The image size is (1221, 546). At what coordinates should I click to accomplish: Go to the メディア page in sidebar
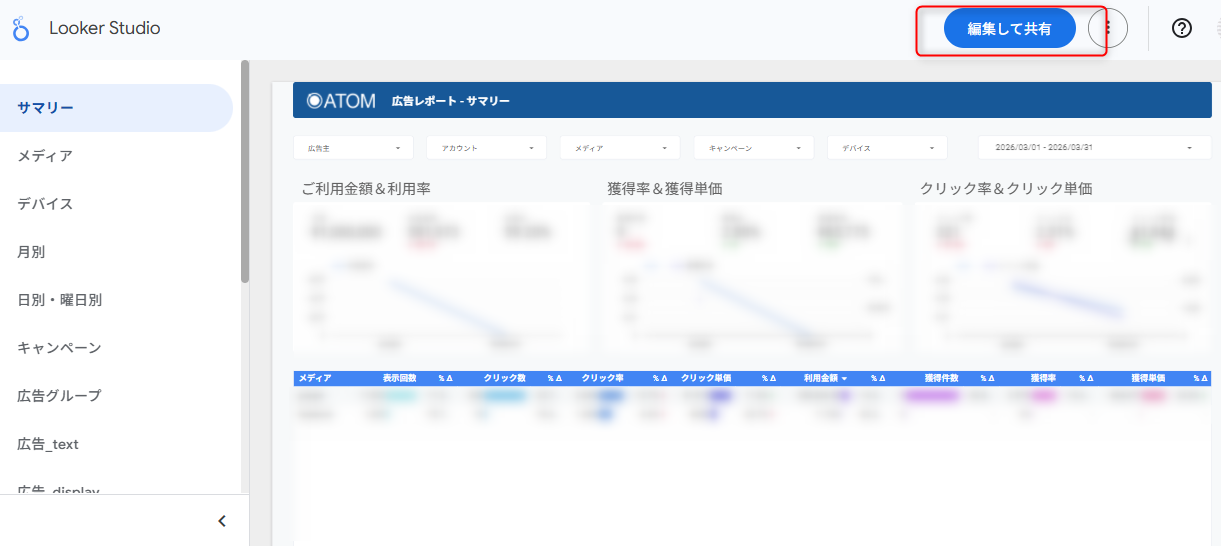pyautogui.click(x=46, y=156)
